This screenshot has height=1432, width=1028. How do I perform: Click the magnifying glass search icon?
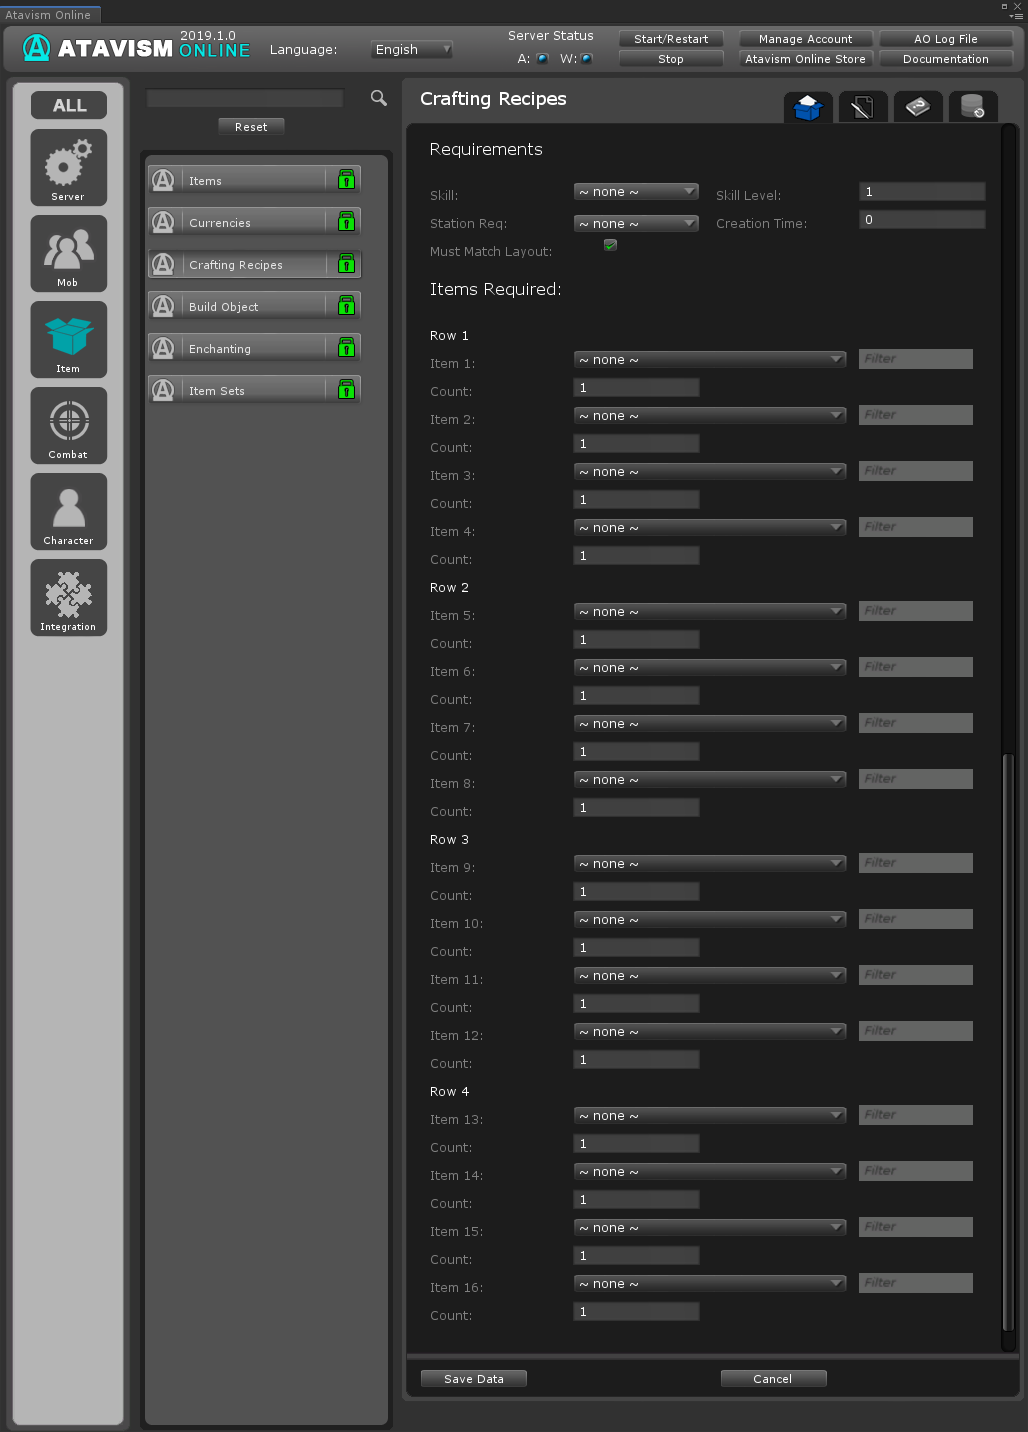(x=378, y=98)
